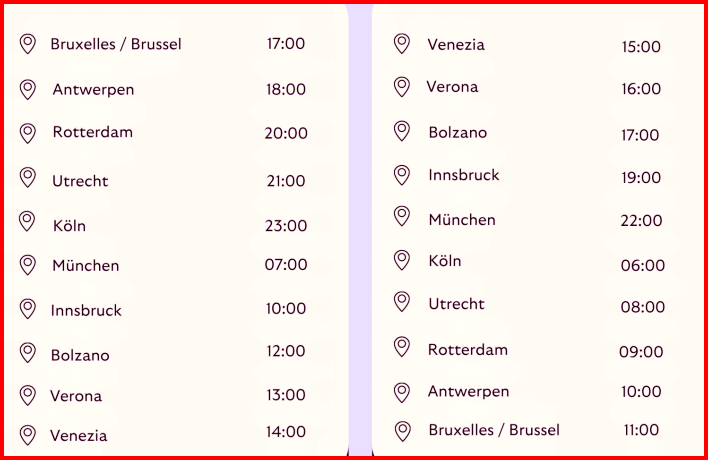Viewport: 708px width, 460px height.
Task: Click the pin icon beside Bruxelles departure 17:00
Action: click(28, 44)
